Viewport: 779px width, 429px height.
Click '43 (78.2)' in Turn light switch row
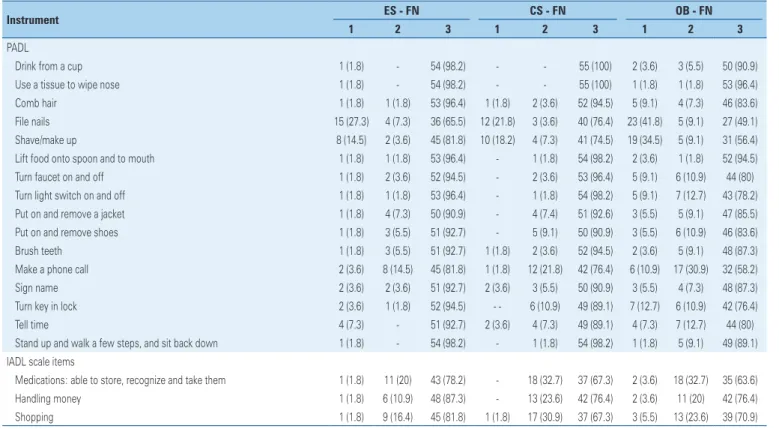[x=740, y=196]
